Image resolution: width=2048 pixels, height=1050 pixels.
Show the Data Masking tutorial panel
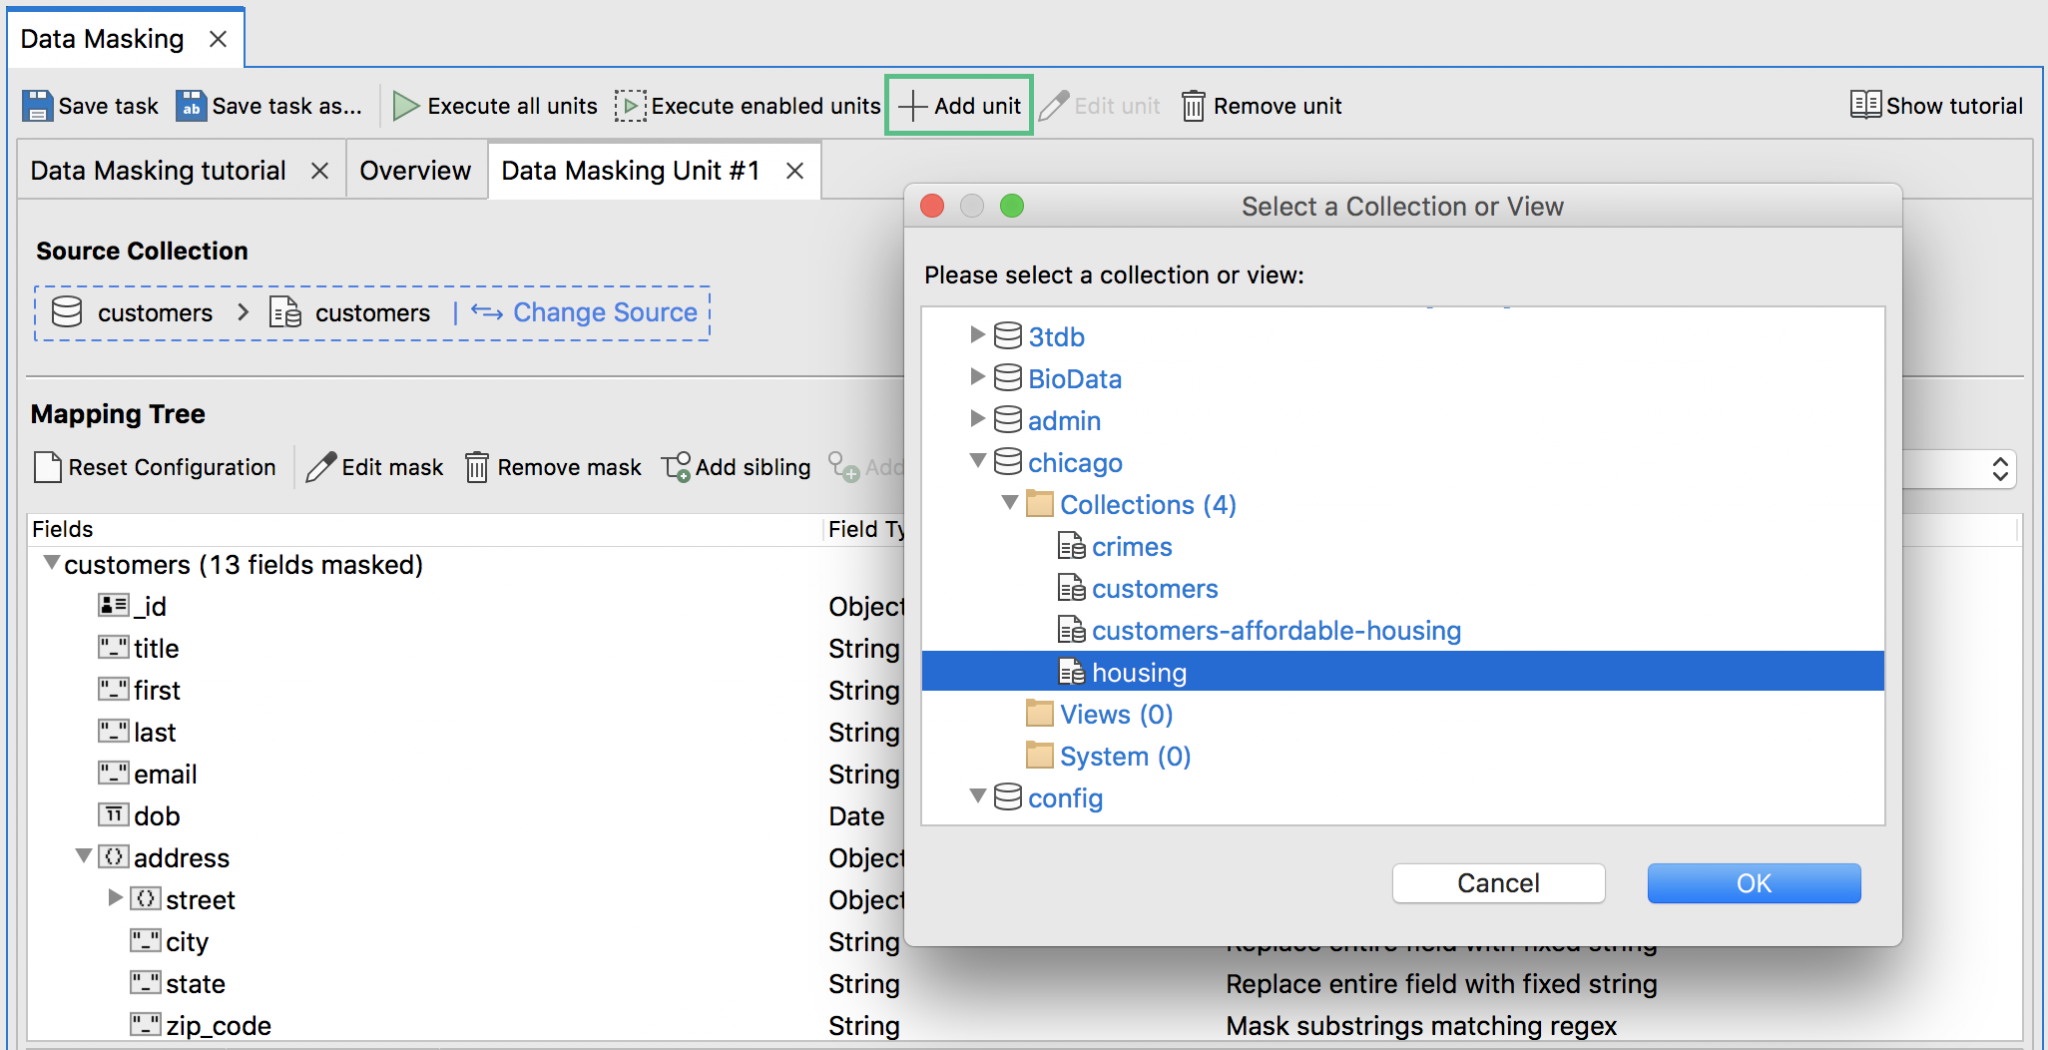point(1935,105)
